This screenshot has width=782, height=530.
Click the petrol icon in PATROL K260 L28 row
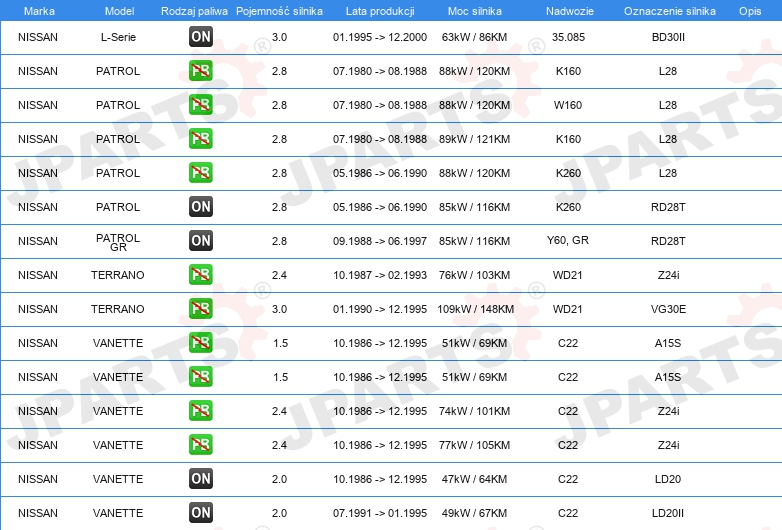point(201,173)
